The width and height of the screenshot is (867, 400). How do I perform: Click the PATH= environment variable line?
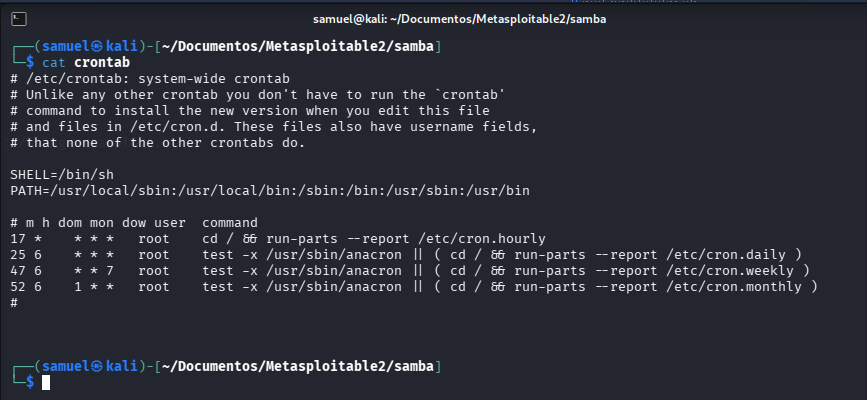pos(270,190)
